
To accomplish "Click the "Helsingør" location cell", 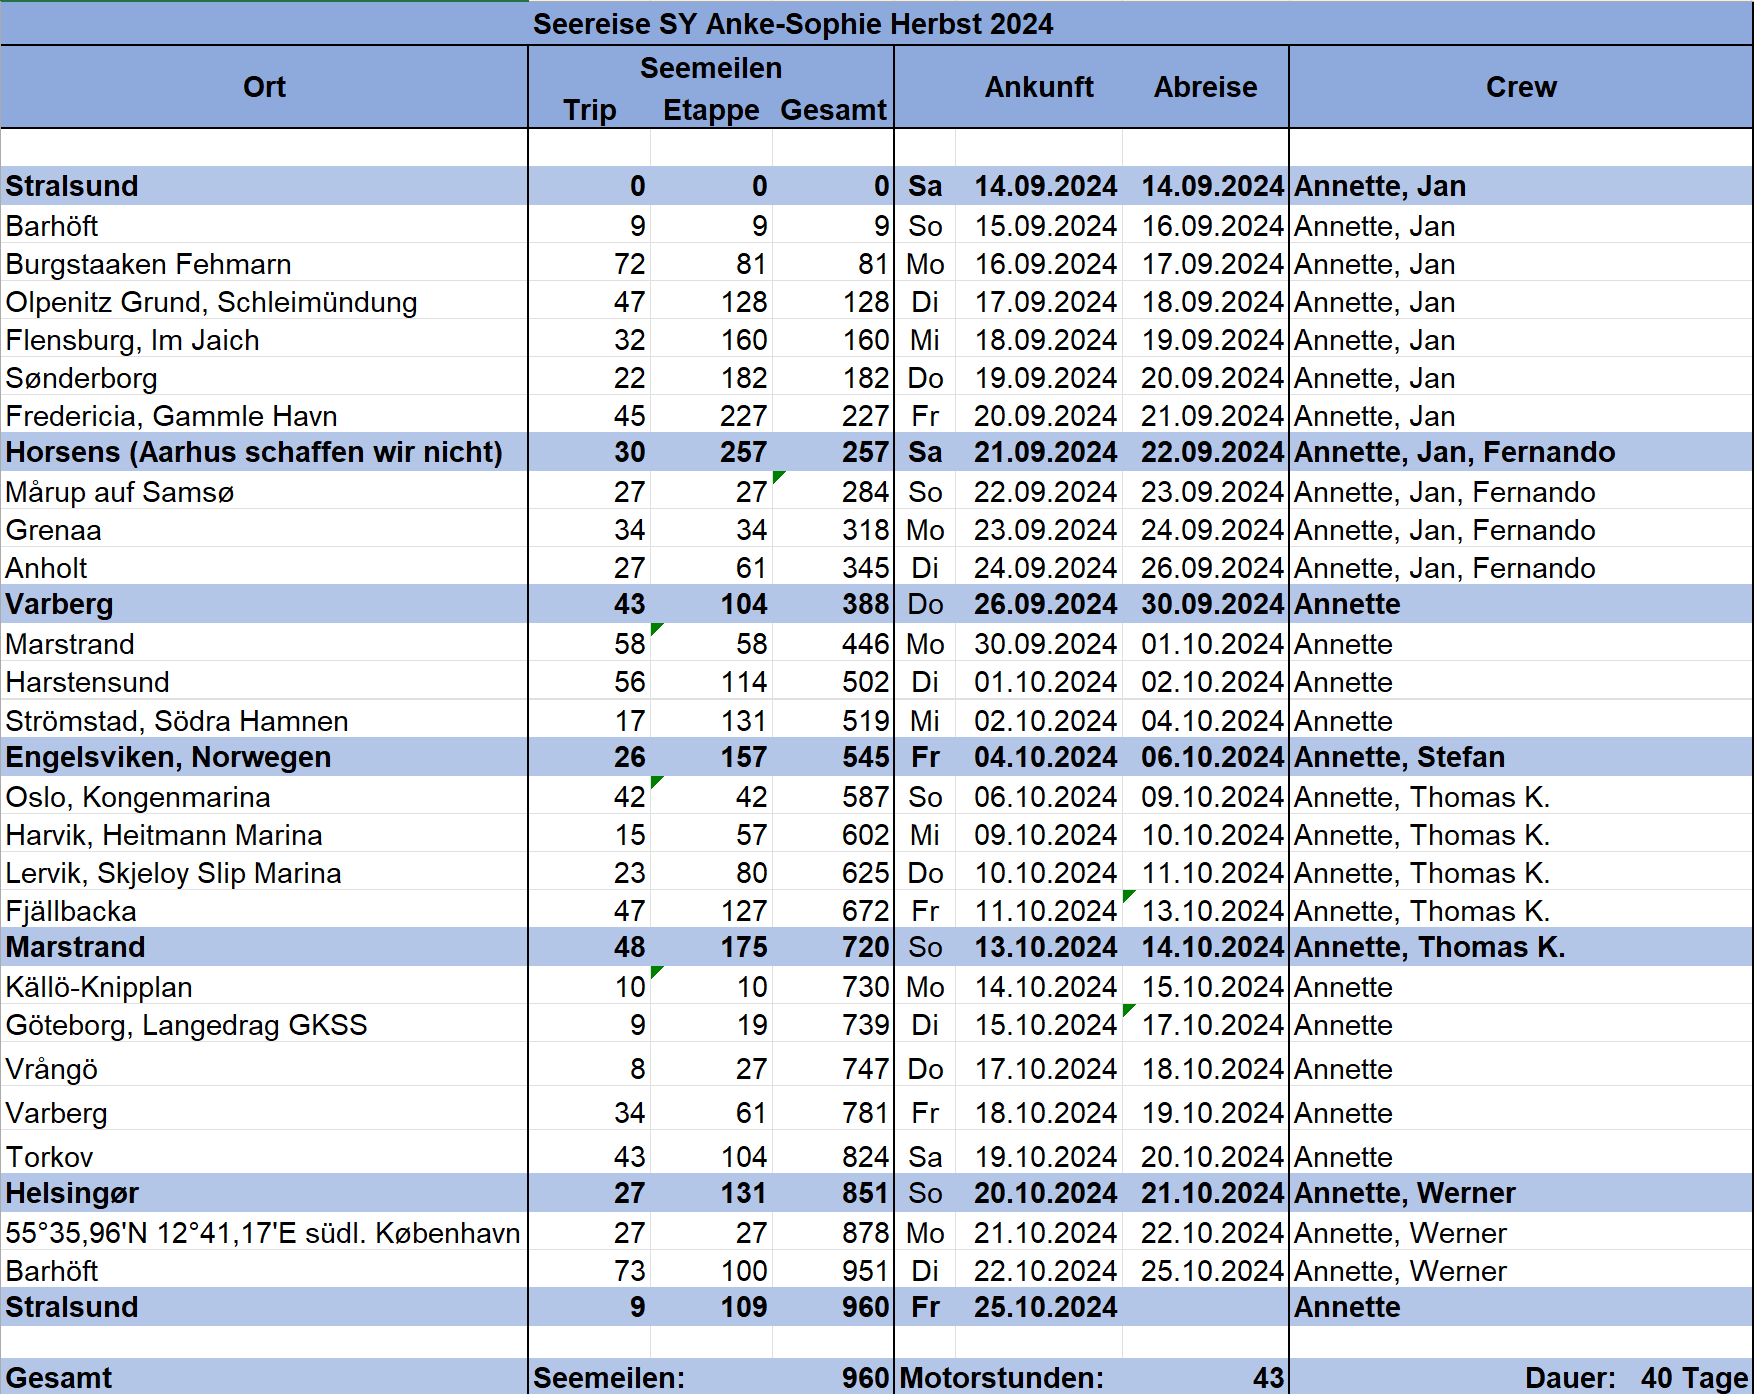I will (72, 1193).
